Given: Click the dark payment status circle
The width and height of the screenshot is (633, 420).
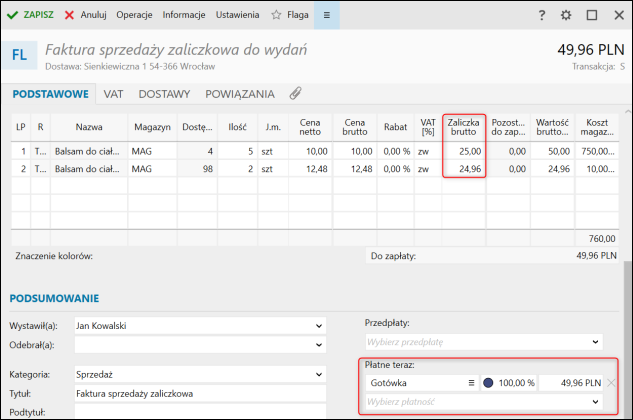Looking at the screenshot, I should click(488, 383).
